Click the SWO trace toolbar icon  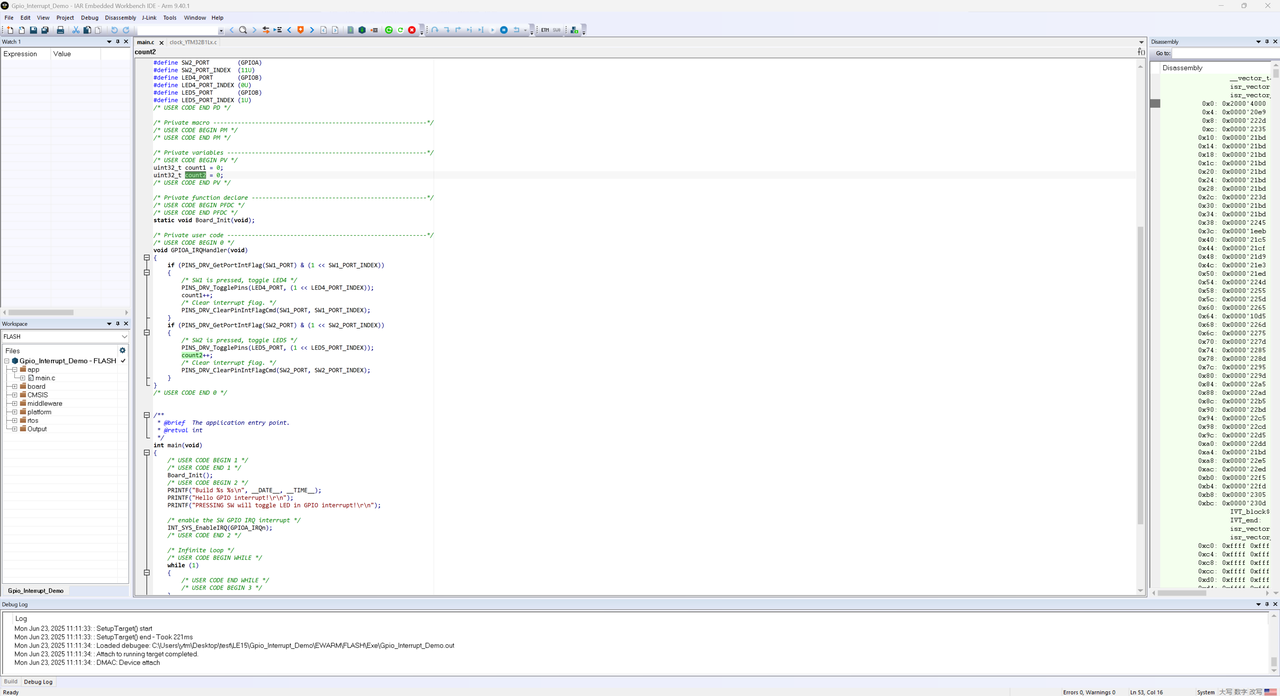pos(557,30)
